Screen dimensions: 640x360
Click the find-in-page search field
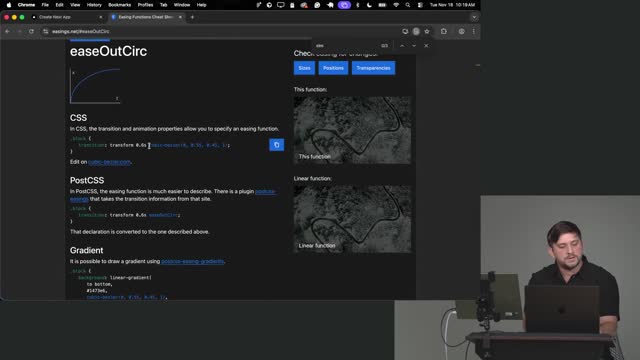pyautogui.click(x=347, y=46)
